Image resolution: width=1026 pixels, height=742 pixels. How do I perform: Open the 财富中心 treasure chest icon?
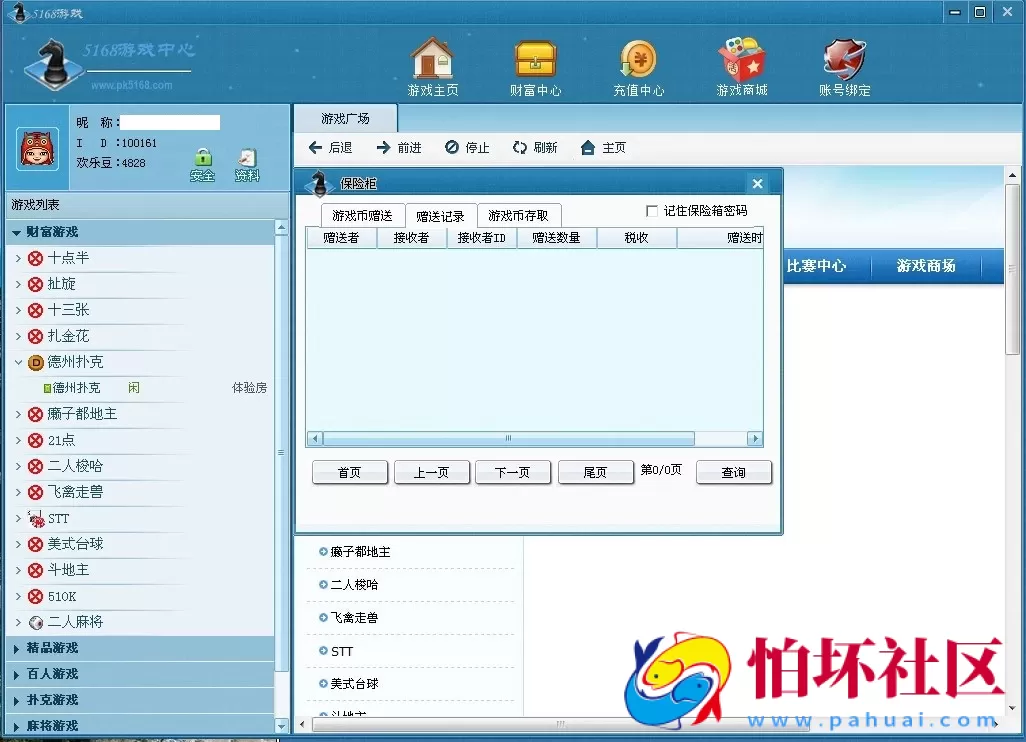[535, 60]
